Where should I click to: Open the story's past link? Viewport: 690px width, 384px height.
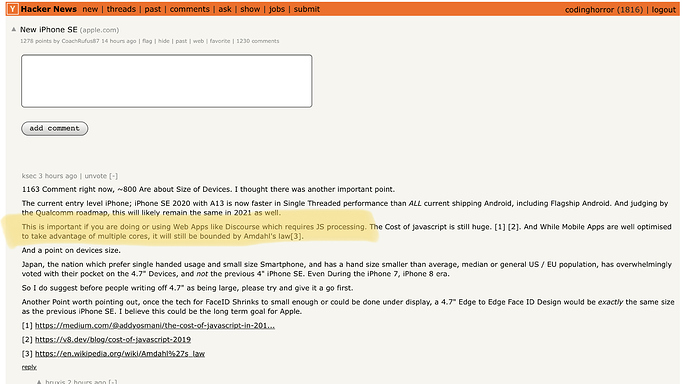coord(181,41)
